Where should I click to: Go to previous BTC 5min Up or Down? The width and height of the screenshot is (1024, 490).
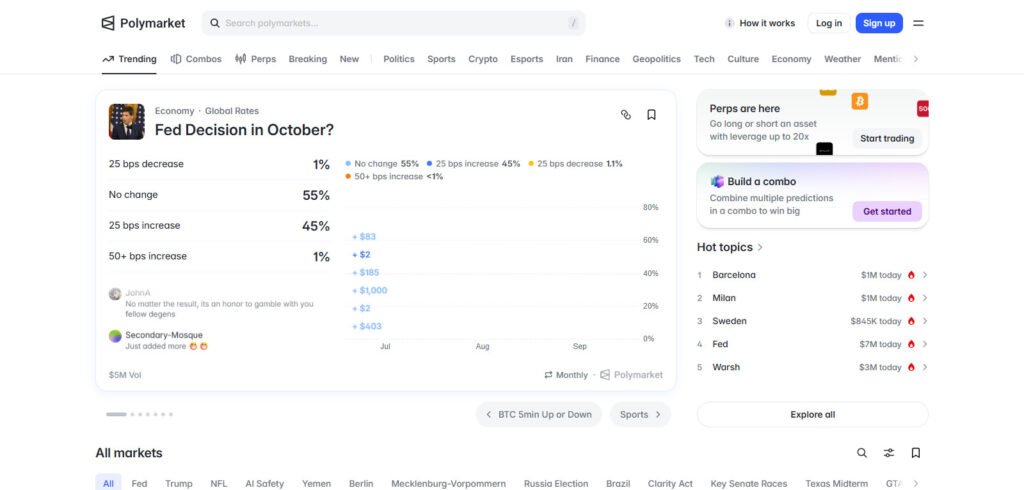point(539,414)
